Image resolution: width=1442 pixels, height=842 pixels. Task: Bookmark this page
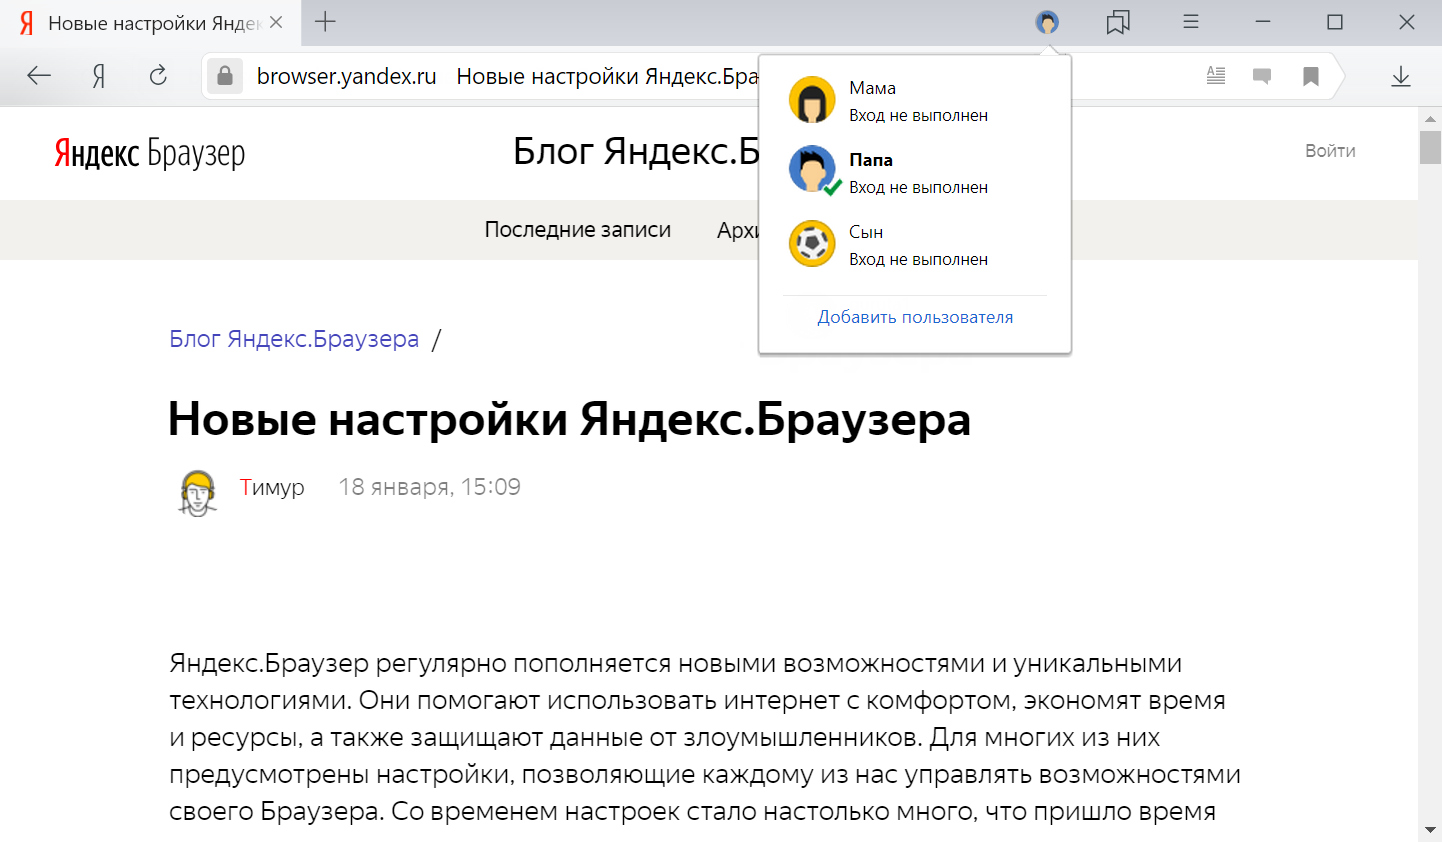point(1311,76)
